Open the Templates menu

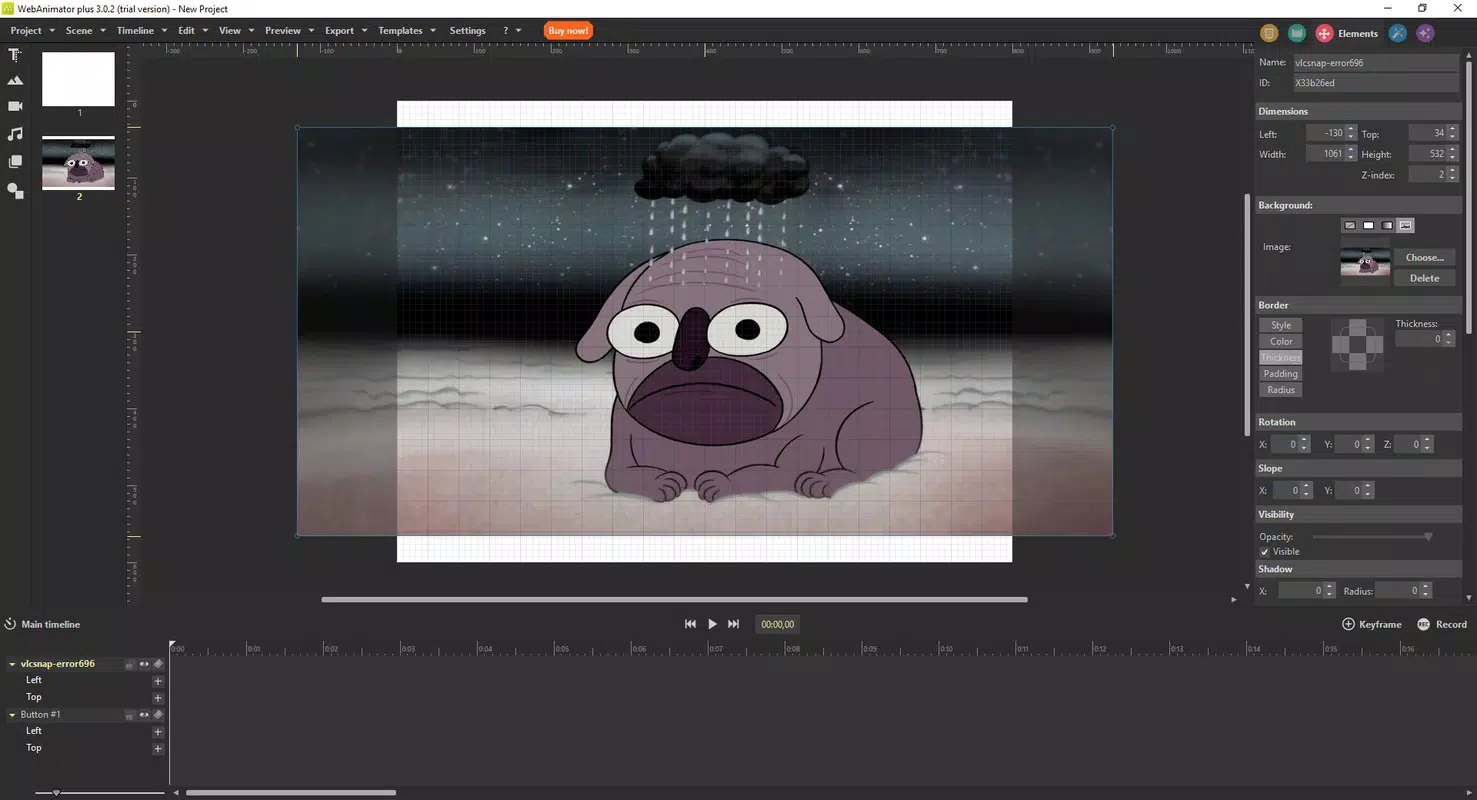(400, 31)
